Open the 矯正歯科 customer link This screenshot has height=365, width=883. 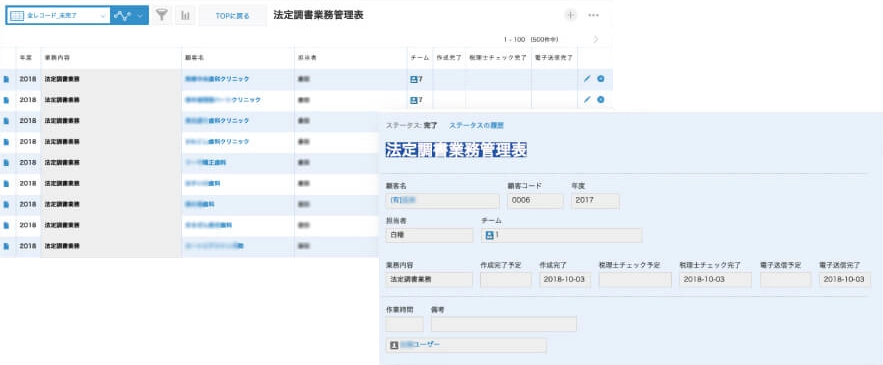pos(206,162)
